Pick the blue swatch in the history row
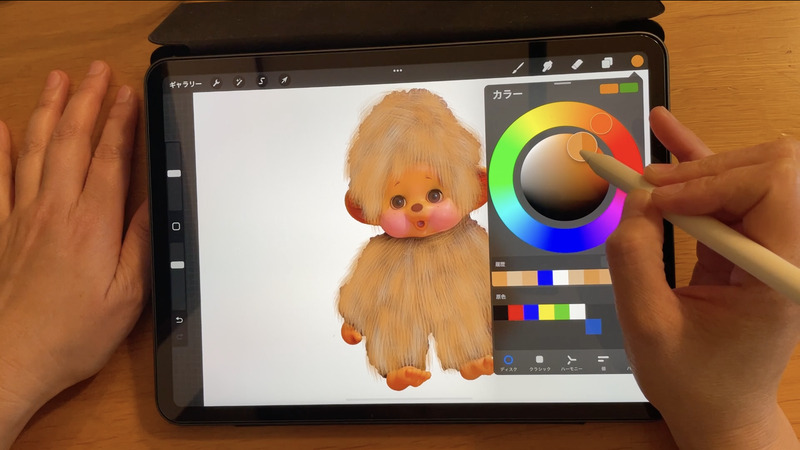This screenshot has width=800, height=450. (x=545, y=278)
